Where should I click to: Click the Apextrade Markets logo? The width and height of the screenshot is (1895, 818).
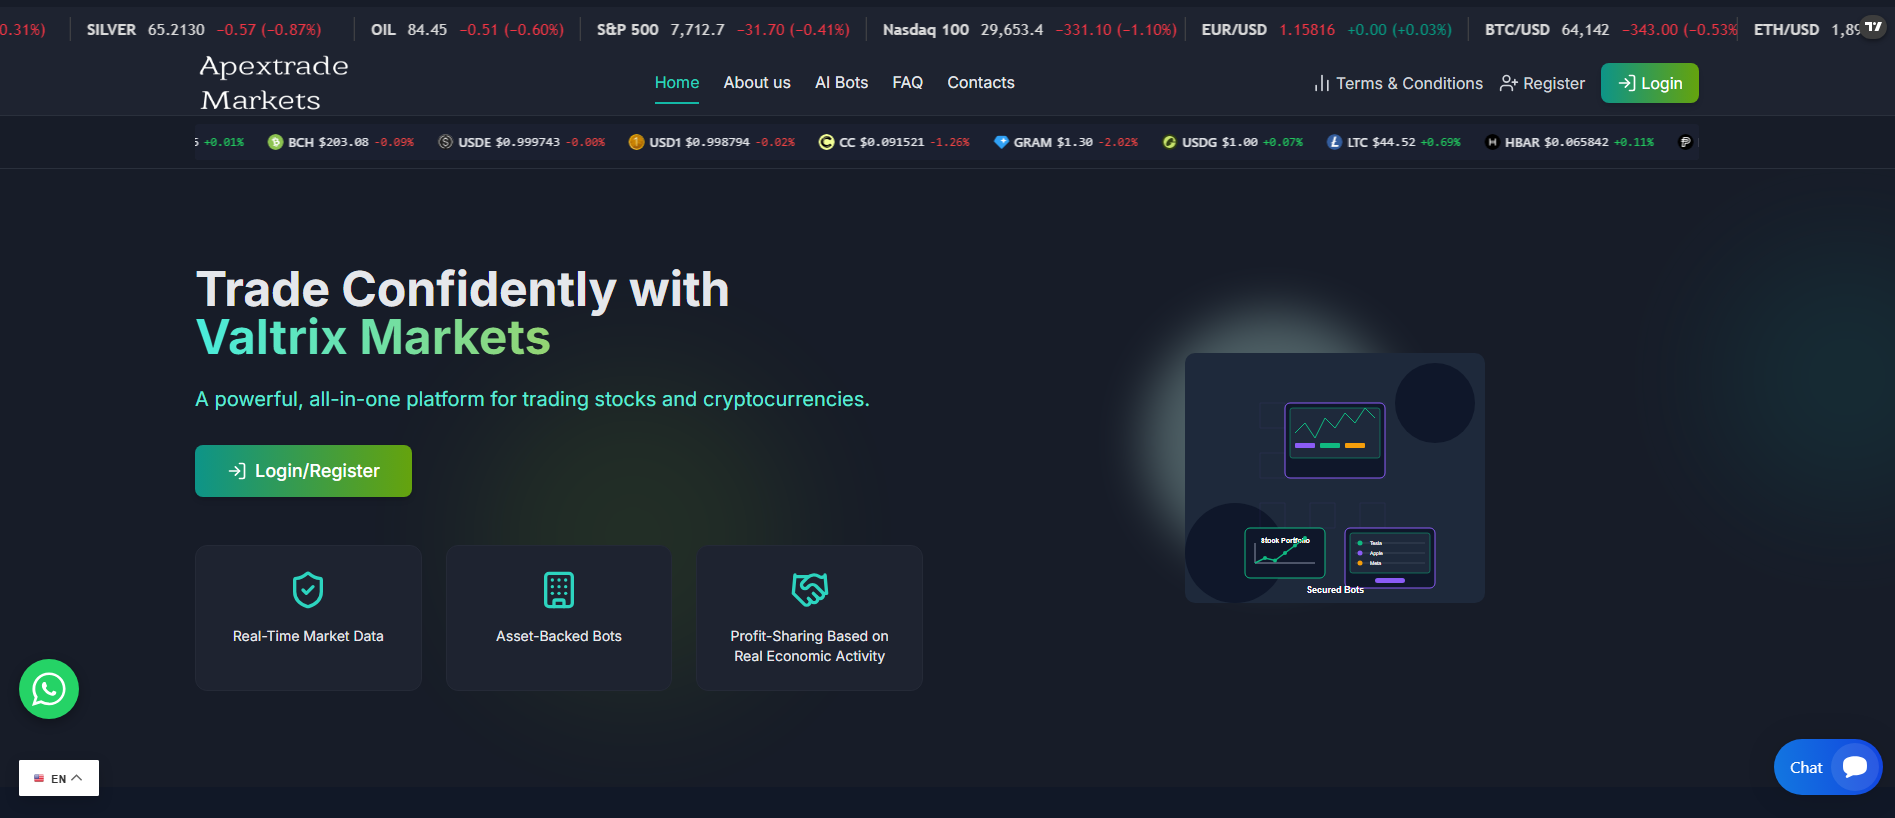274,83
